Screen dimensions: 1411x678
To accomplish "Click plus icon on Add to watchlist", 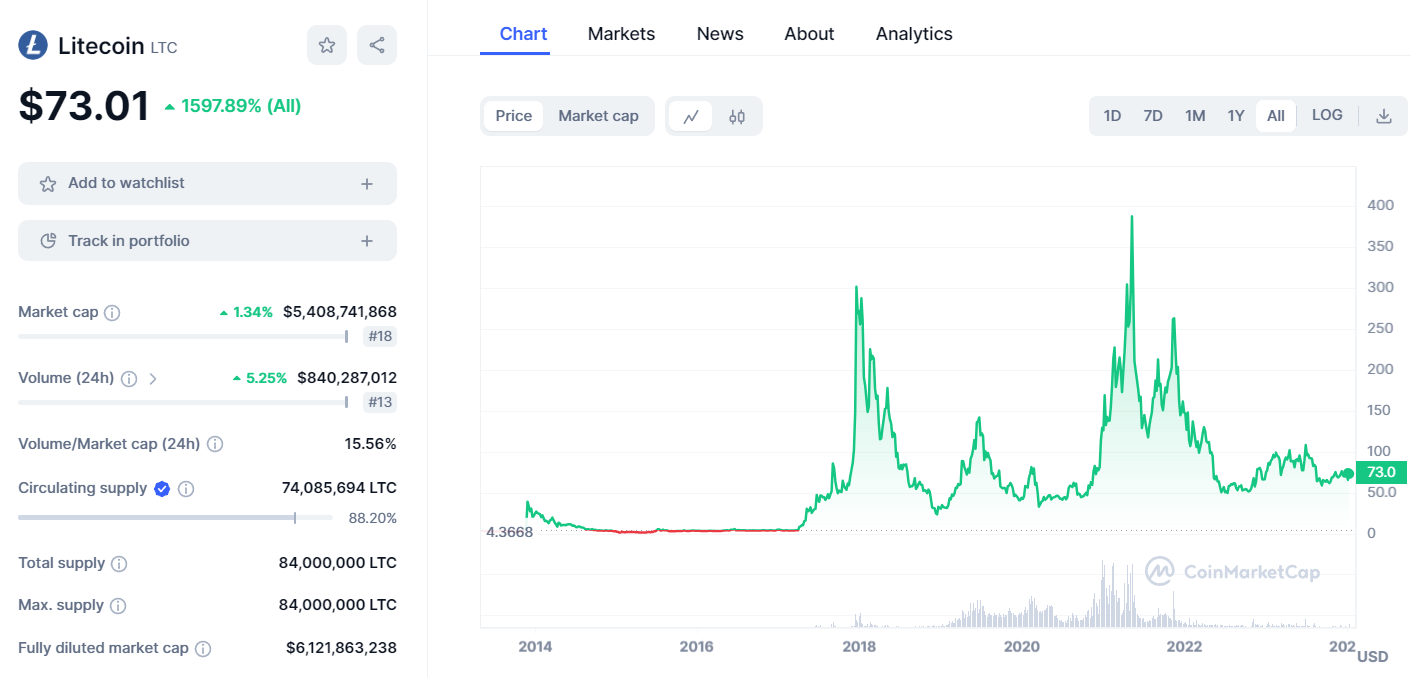I will [367, 184].
